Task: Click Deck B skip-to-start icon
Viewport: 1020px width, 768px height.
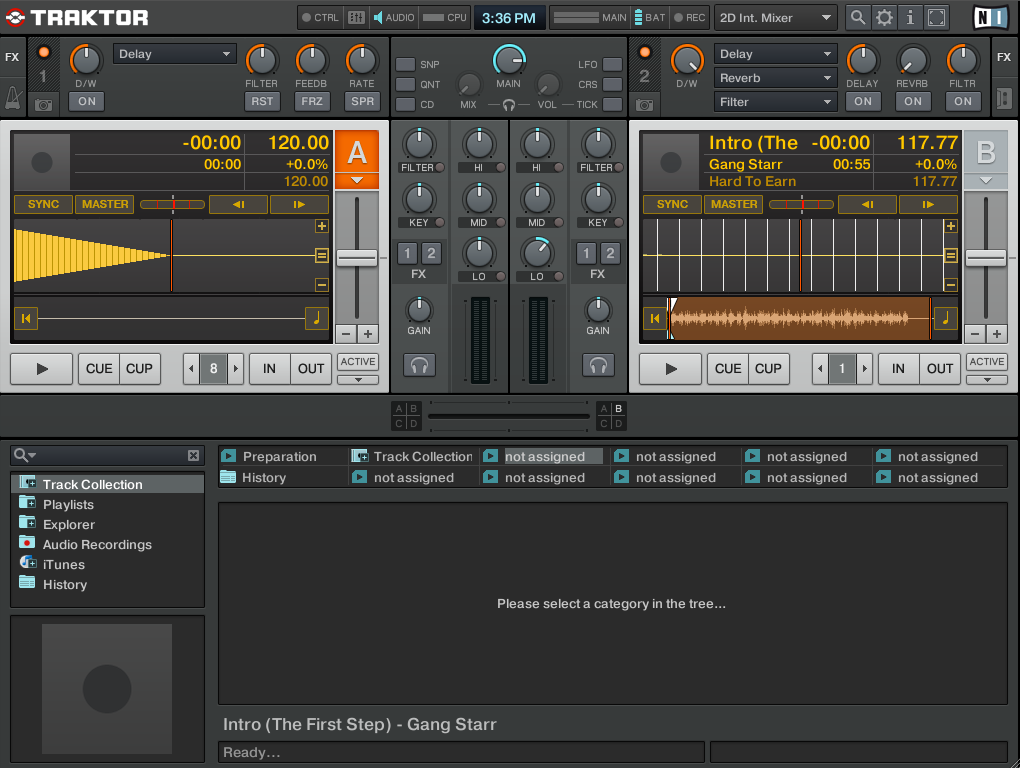Action: (x=654, y=319)
